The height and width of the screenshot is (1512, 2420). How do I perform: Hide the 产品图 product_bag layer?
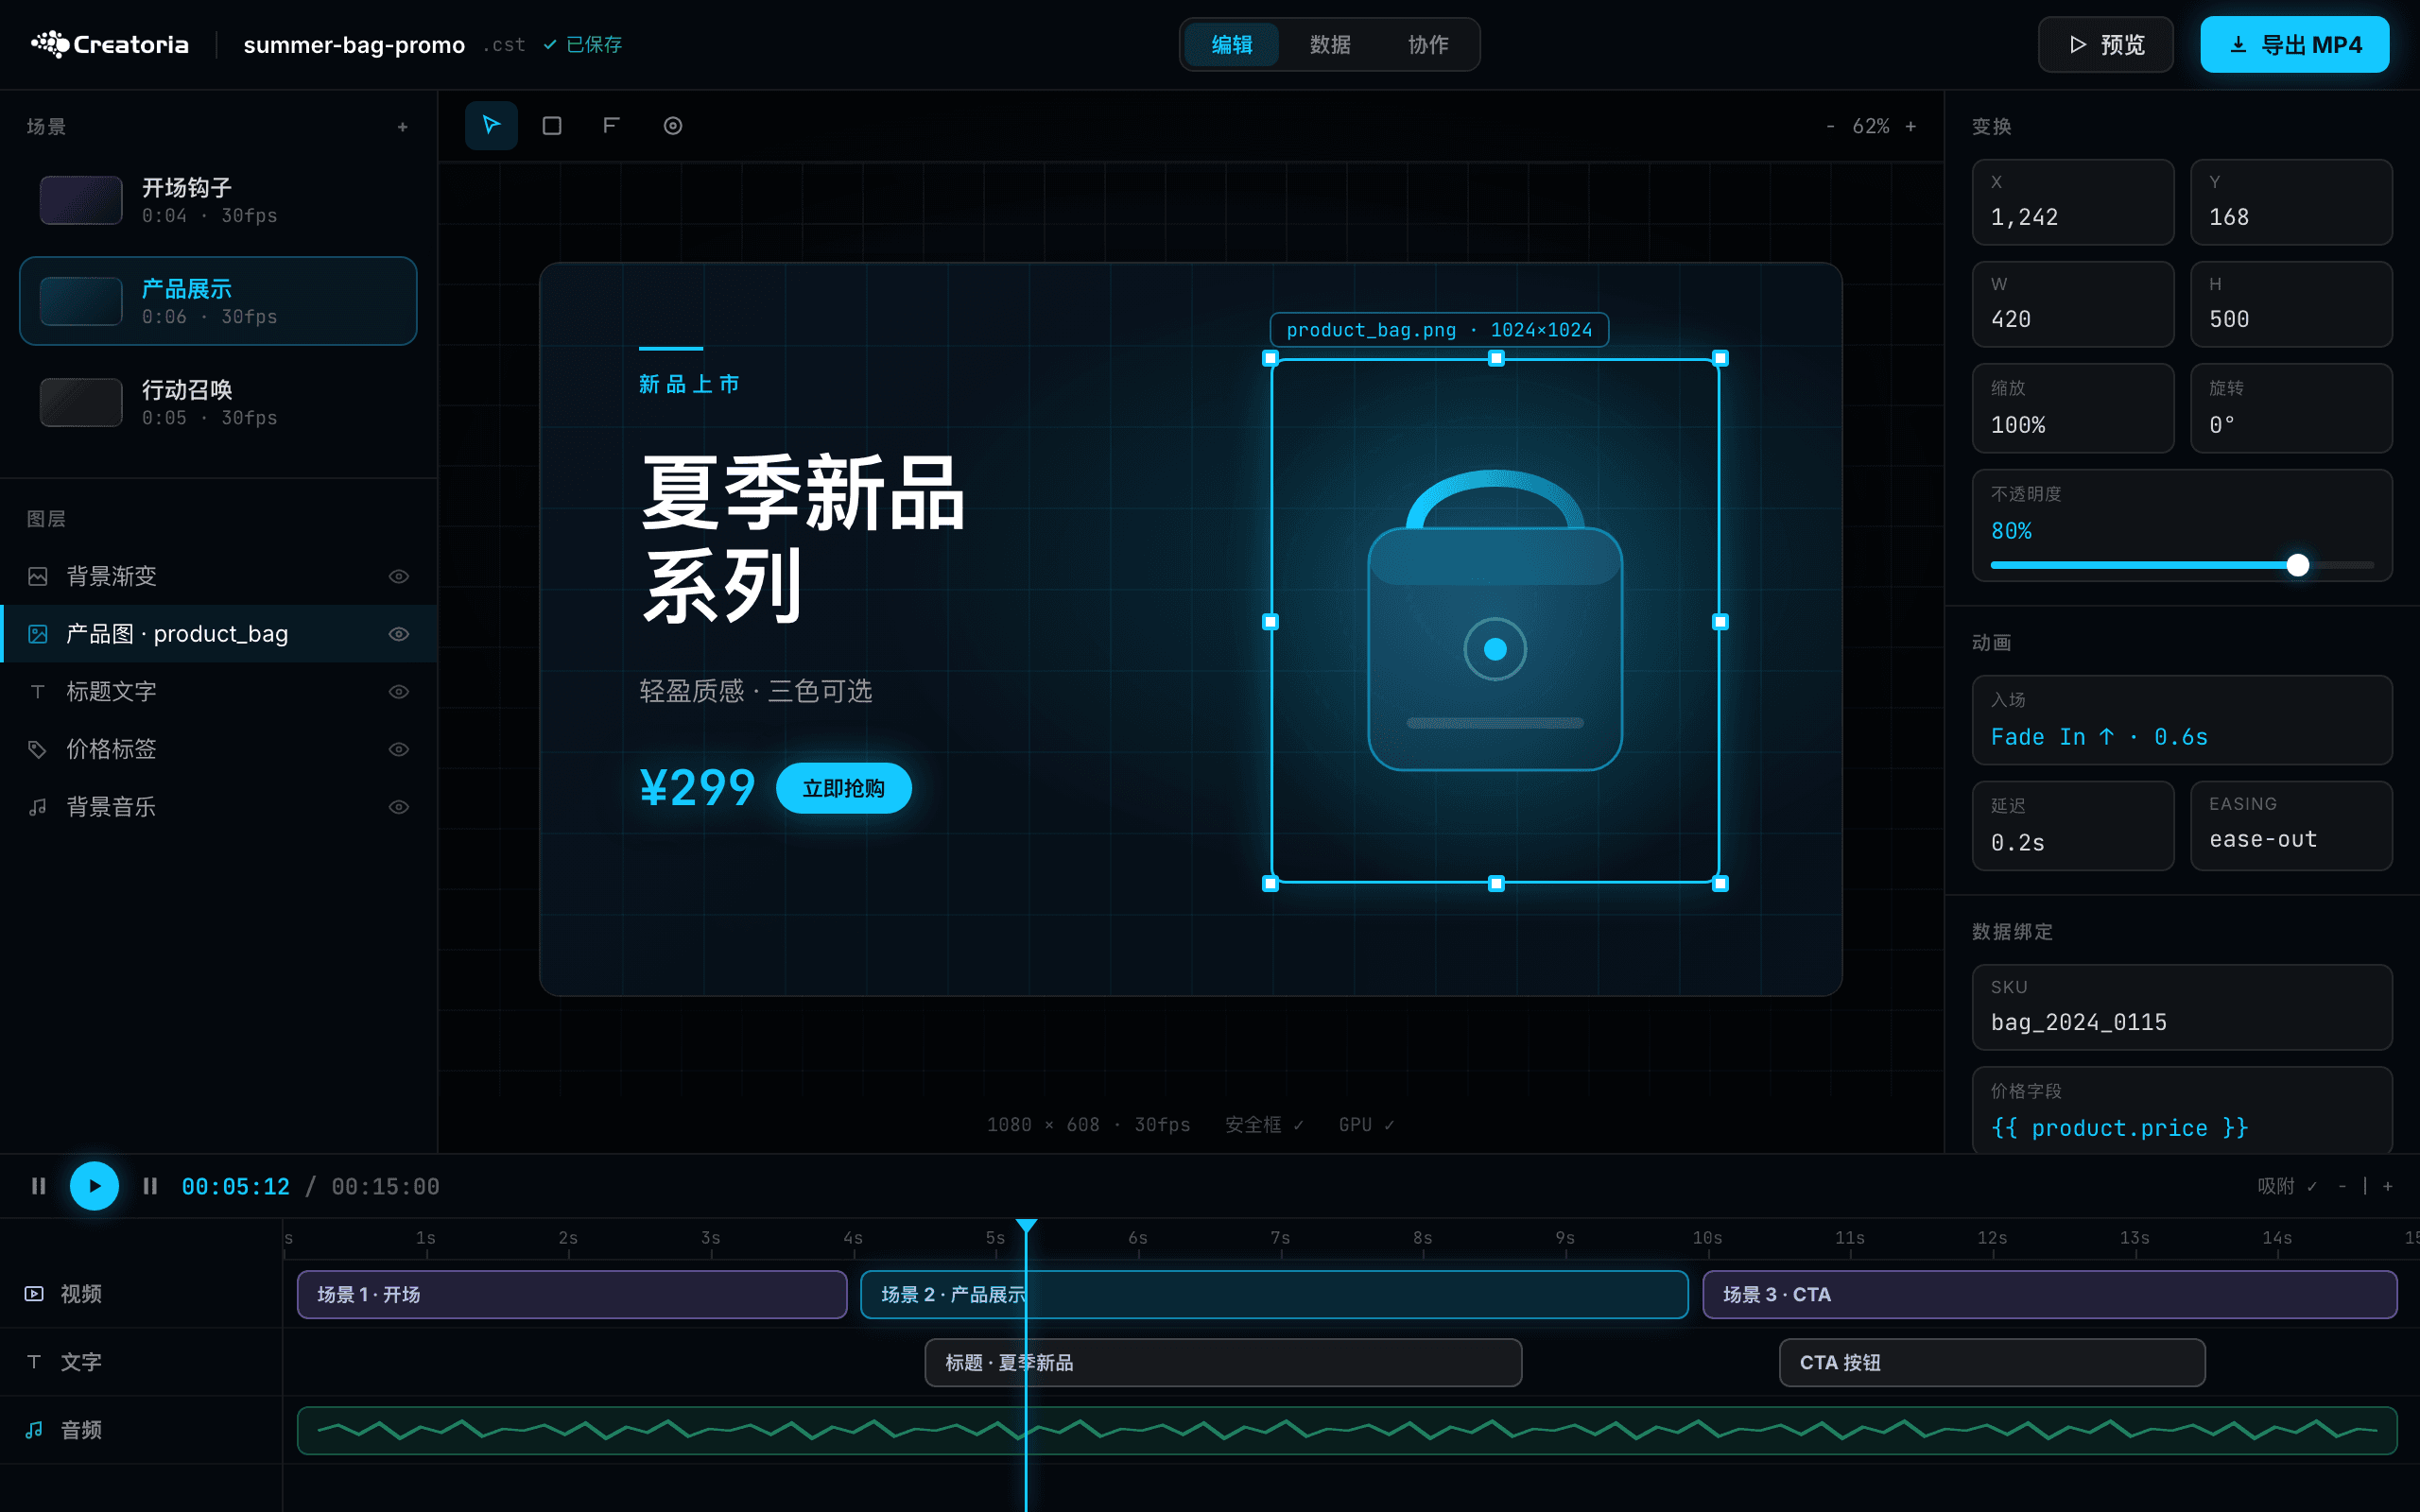click(399, 634)
